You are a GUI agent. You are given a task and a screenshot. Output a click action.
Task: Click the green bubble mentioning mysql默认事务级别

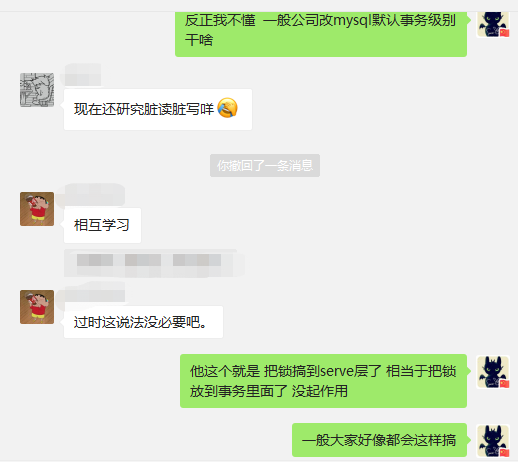click(x=321, y=34)
